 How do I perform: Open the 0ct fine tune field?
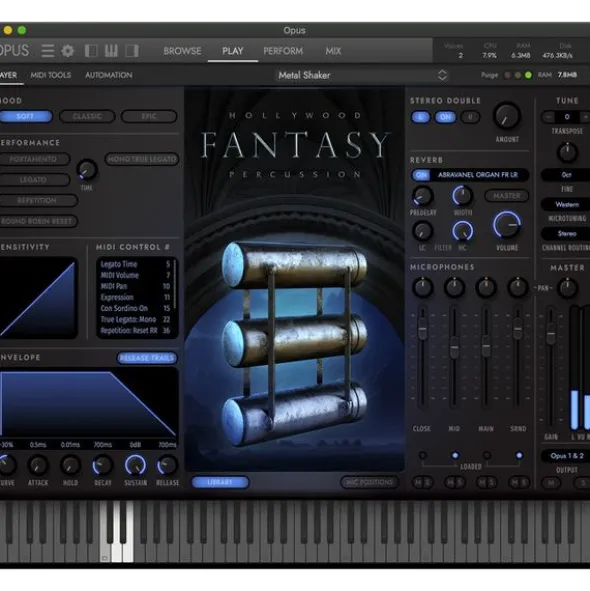pos(567,175)
